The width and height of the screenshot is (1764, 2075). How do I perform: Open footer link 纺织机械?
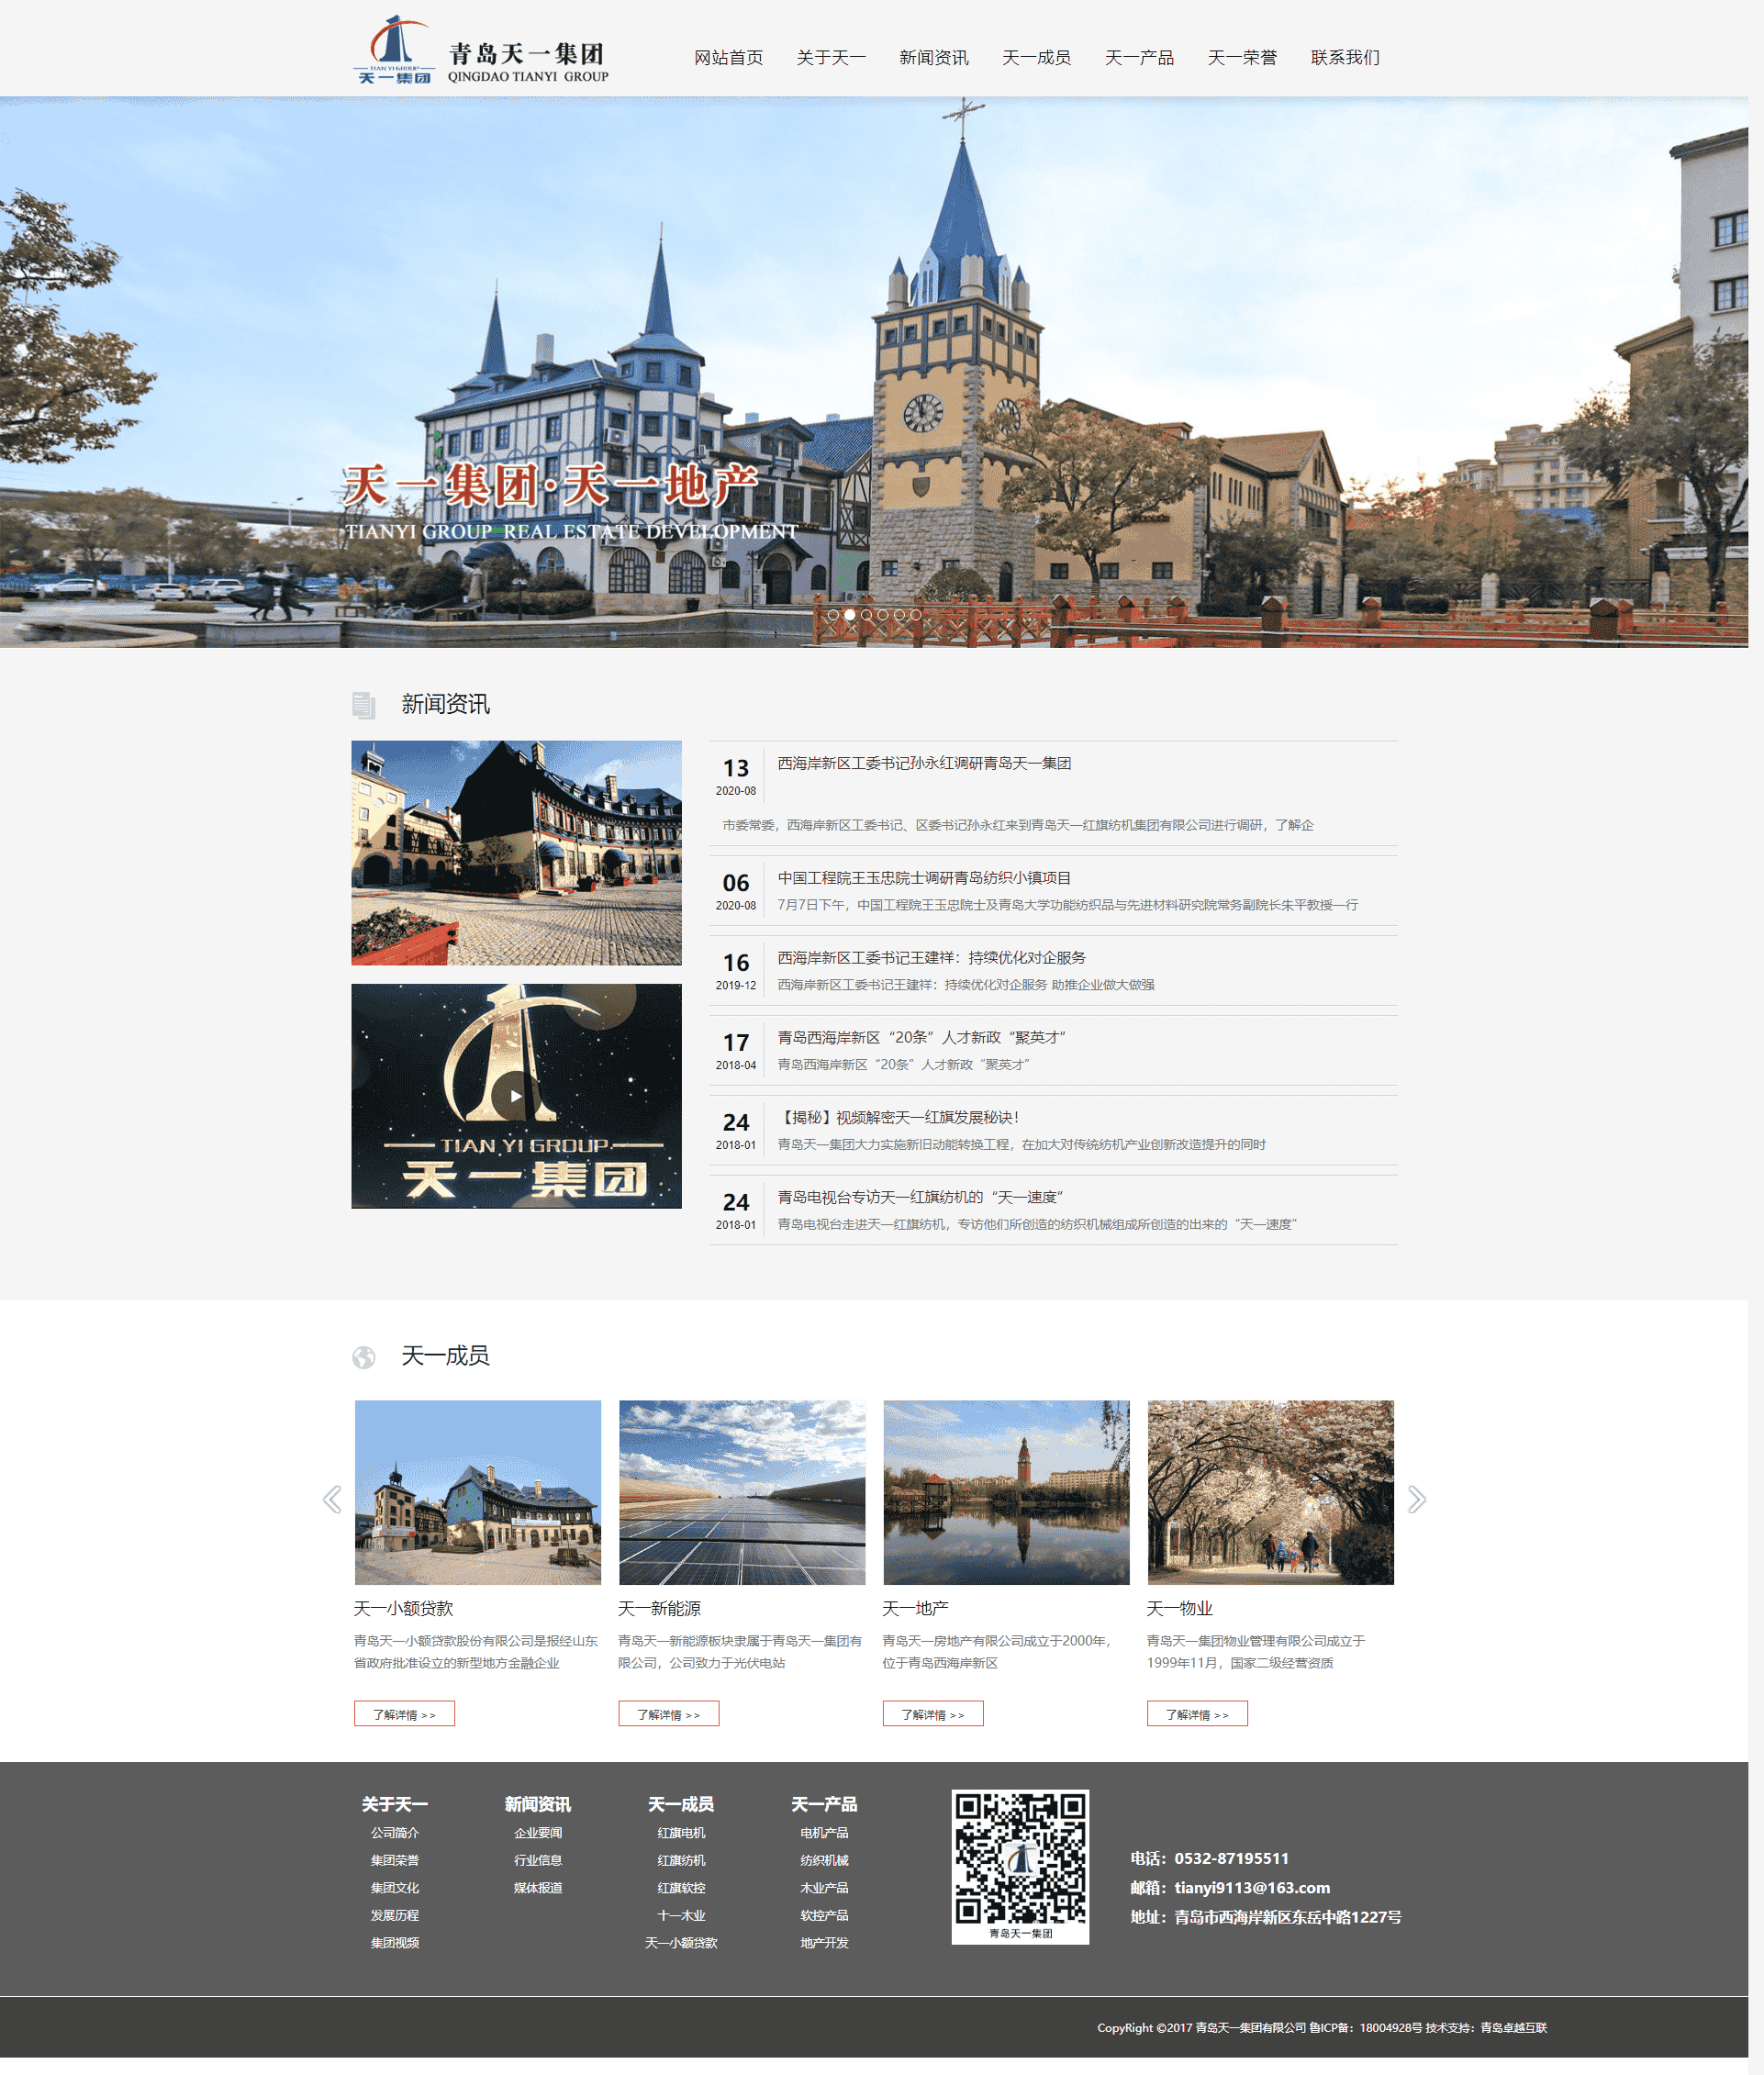824,1861
